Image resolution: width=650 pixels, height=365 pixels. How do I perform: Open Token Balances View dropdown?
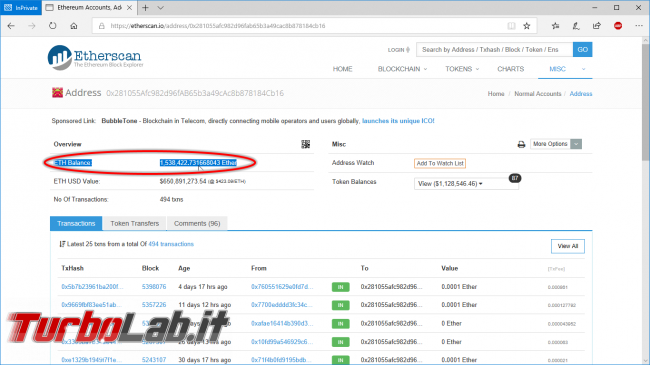[x=466, y=183]
